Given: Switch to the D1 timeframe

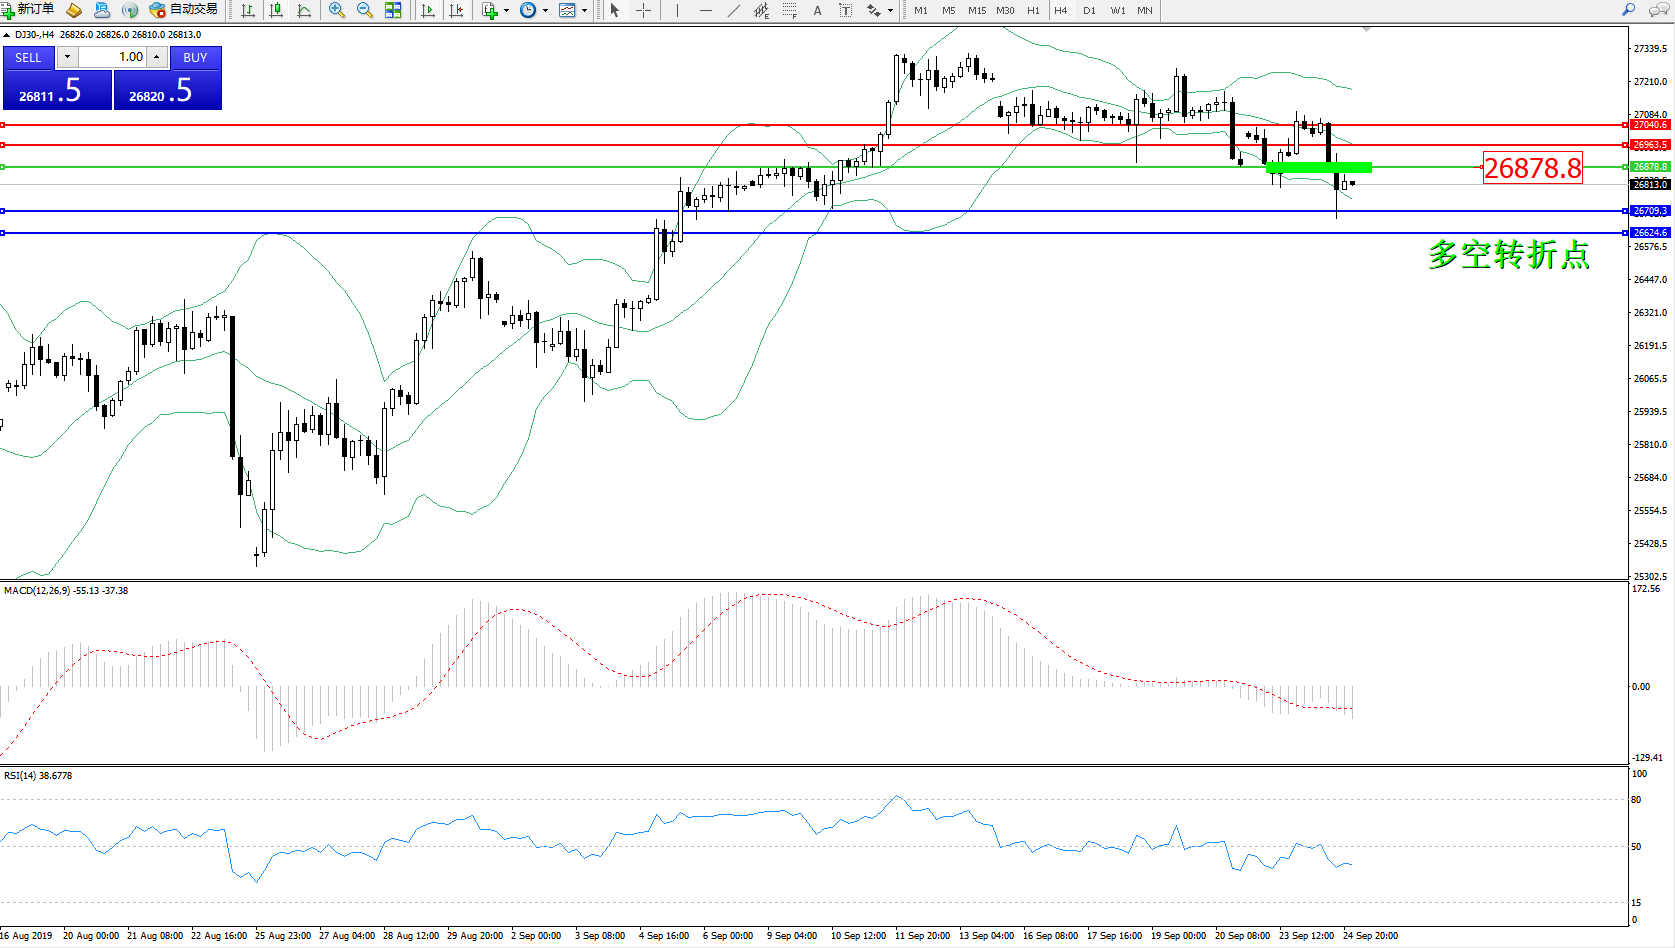Looking at the screenshot, I should pyautogui.click(x=1089, y=10).
